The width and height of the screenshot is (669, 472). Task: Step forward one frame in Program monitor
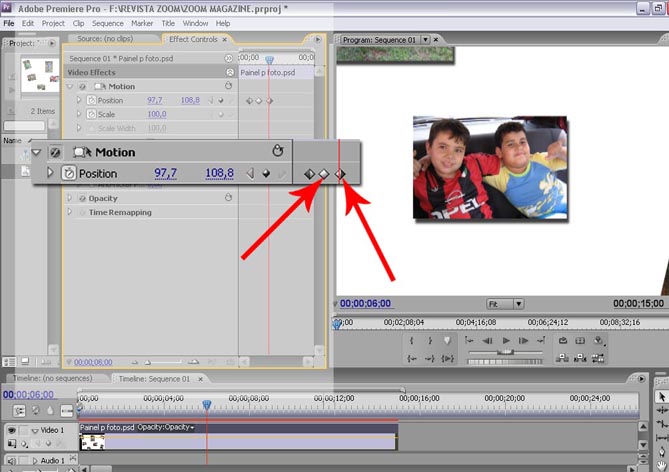(524, 340)
